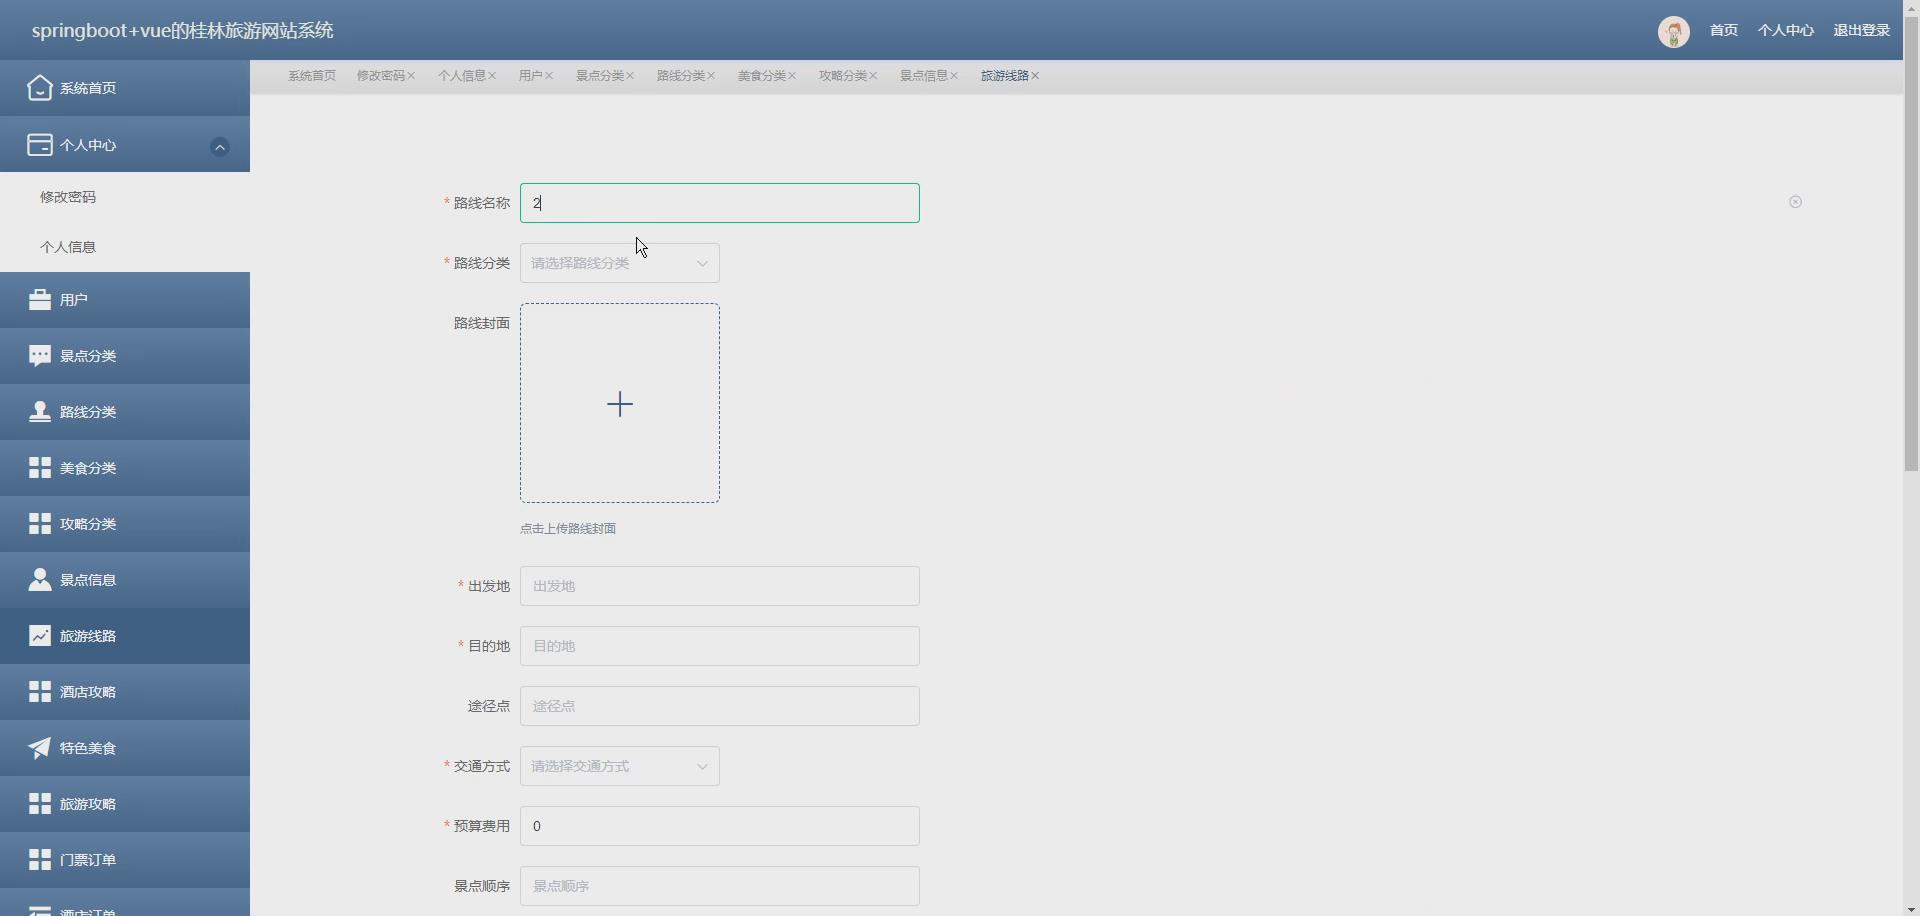Switch to the 攻略分类 tab
Viewport: 1920px width, 916px height.
tap(843, 76)
